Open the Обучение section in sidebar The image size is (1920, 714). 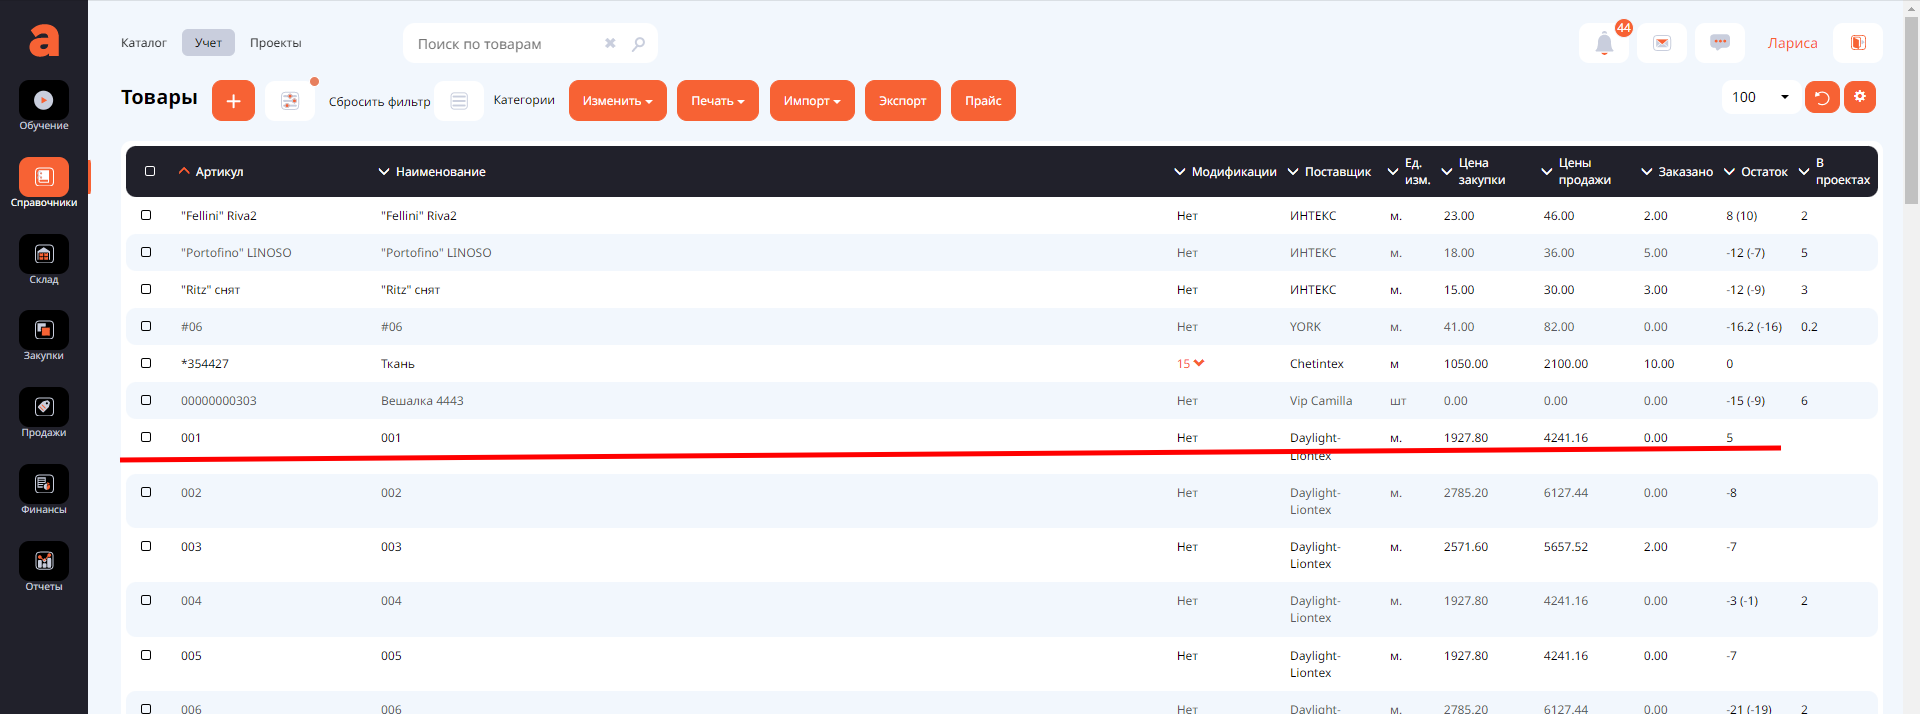44,101
